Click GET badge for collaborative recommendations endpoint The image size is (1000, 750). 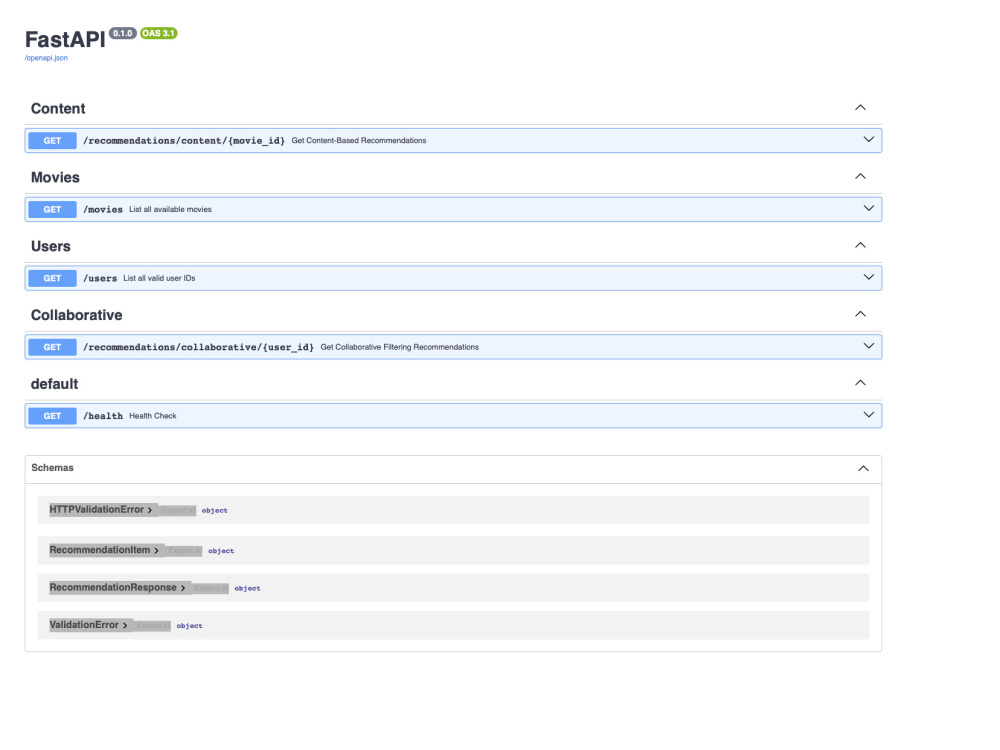pos(52,348)
